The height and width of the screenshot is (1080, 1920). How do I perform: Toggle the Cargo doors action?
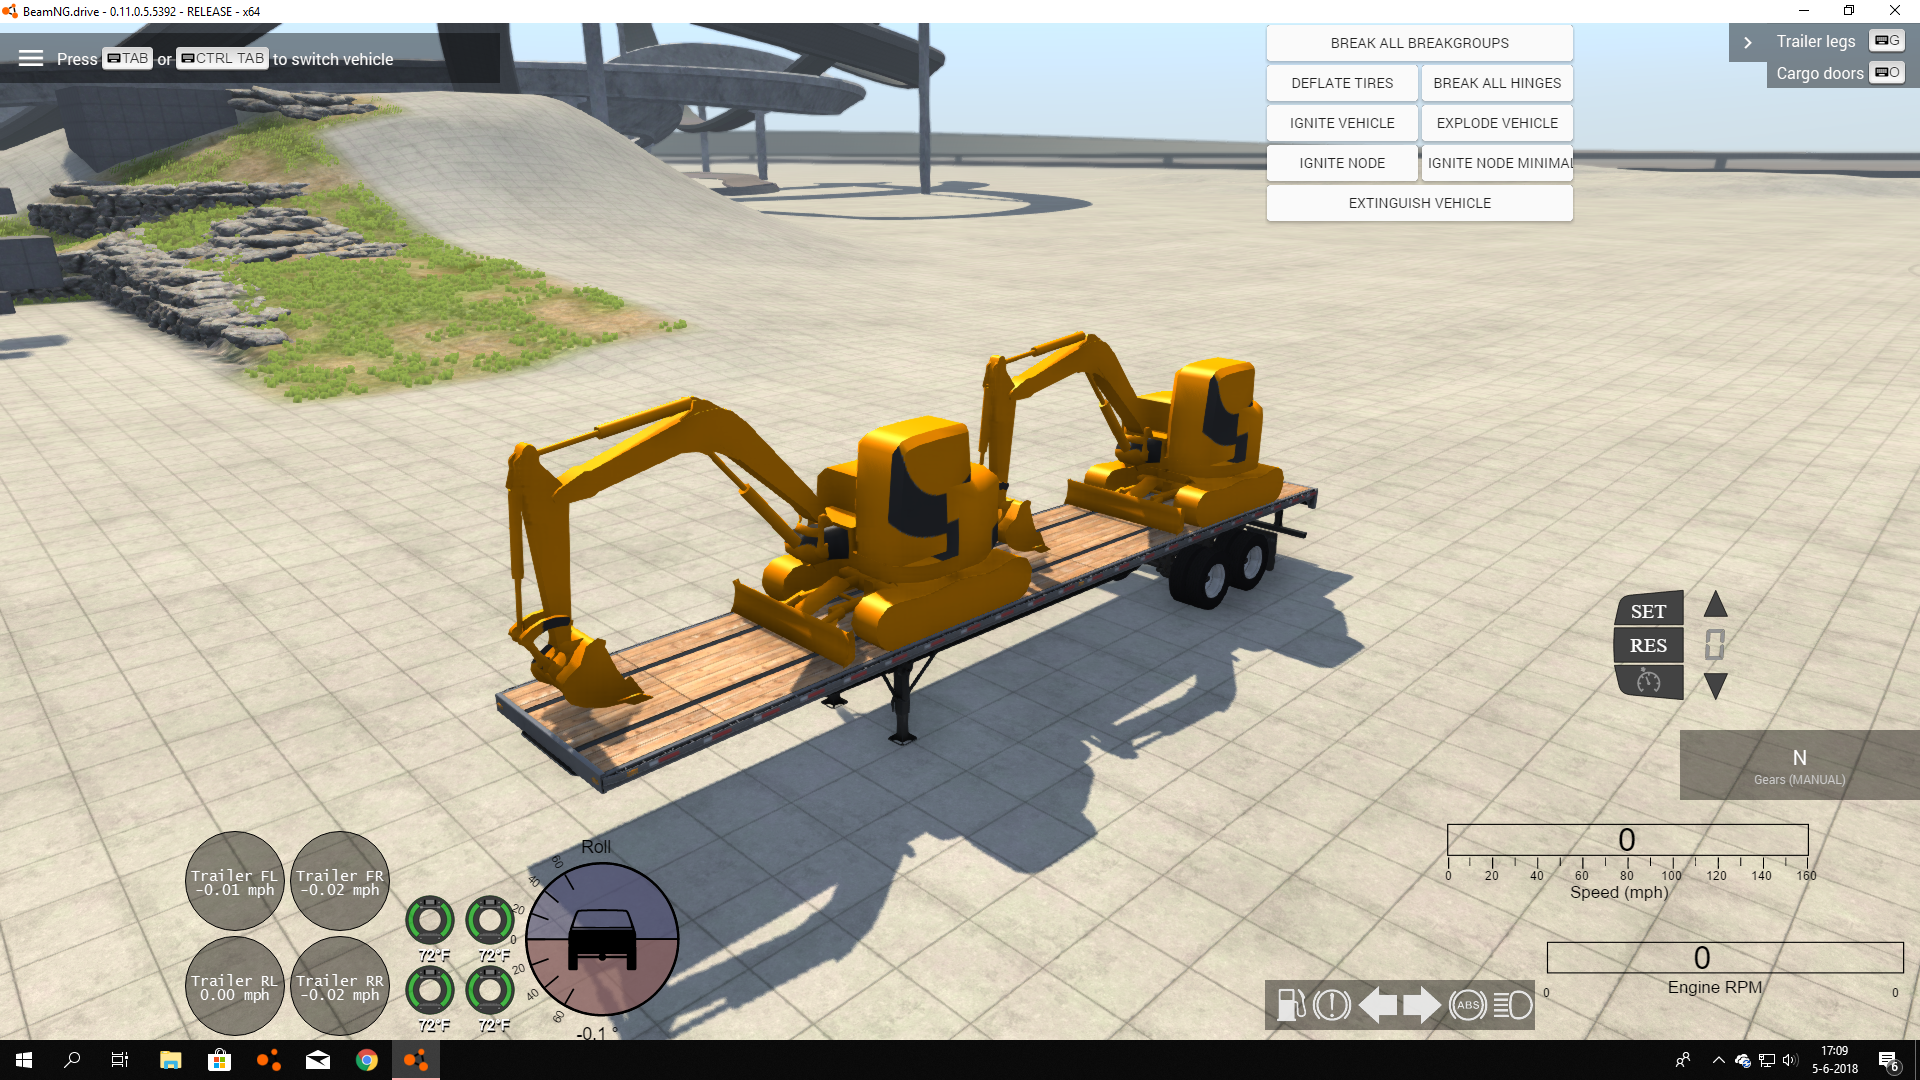1819,73
